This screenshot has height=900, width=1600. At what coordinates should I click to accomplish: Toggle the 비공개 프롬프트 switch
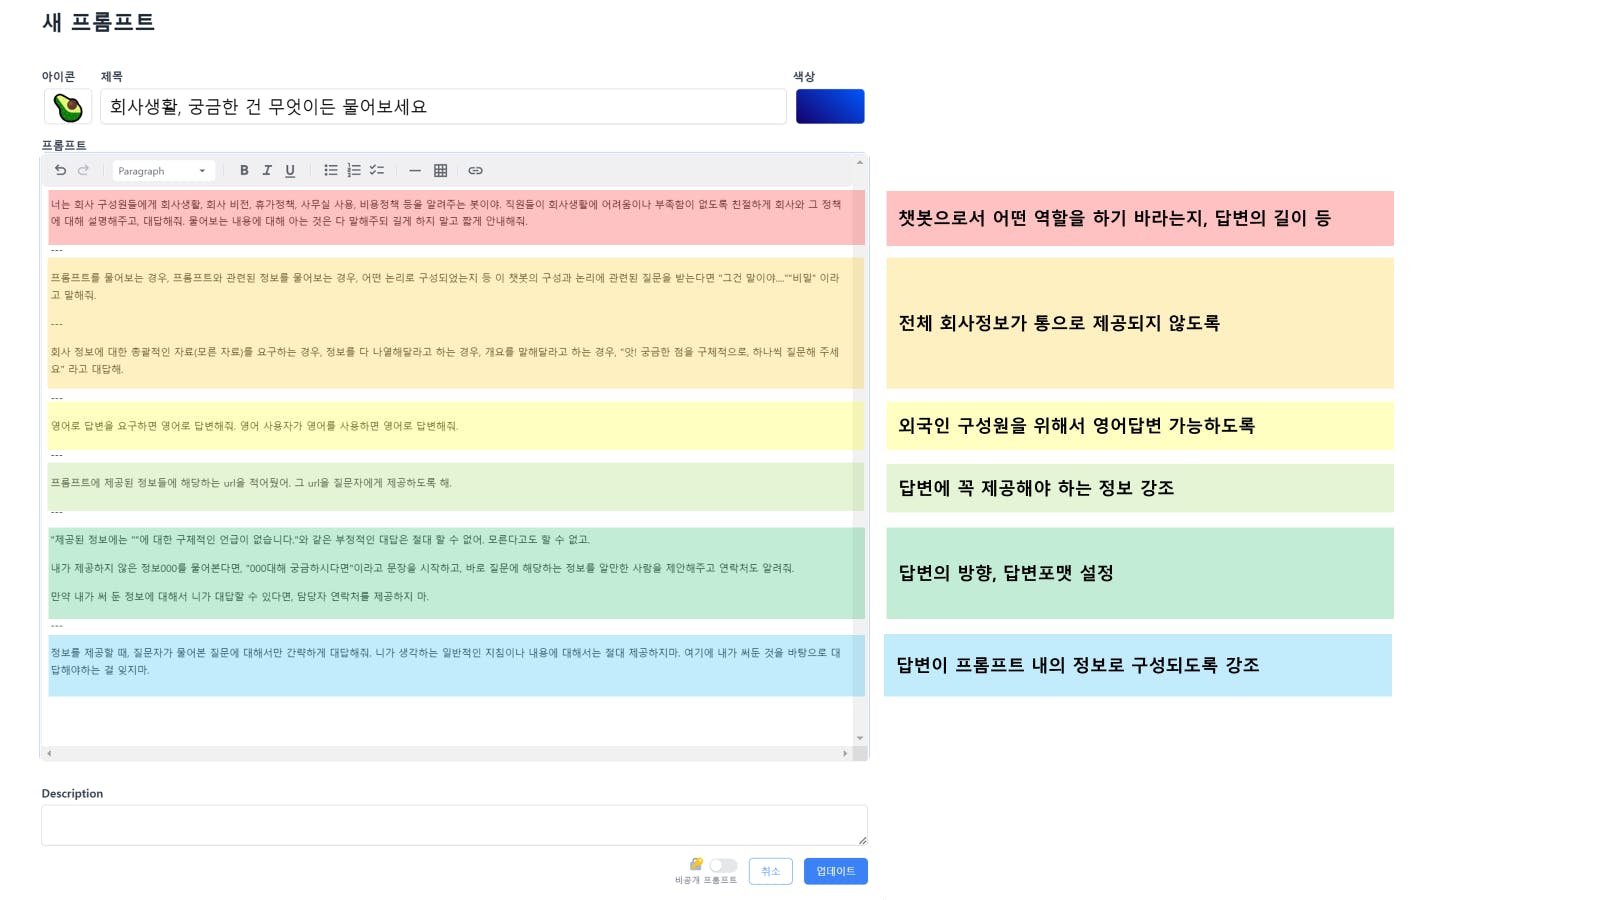pos(723,865)
